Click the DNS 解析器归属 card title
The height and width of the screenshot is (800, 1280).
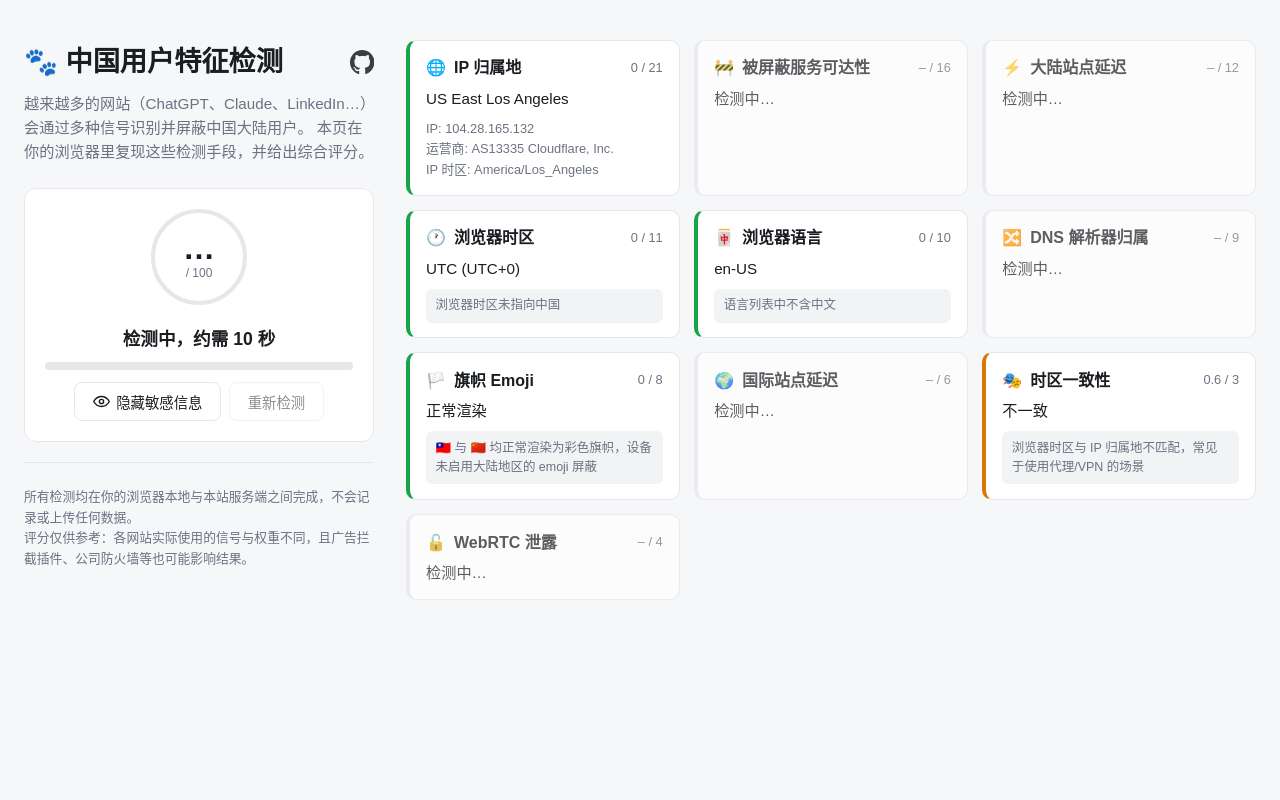1089,238
